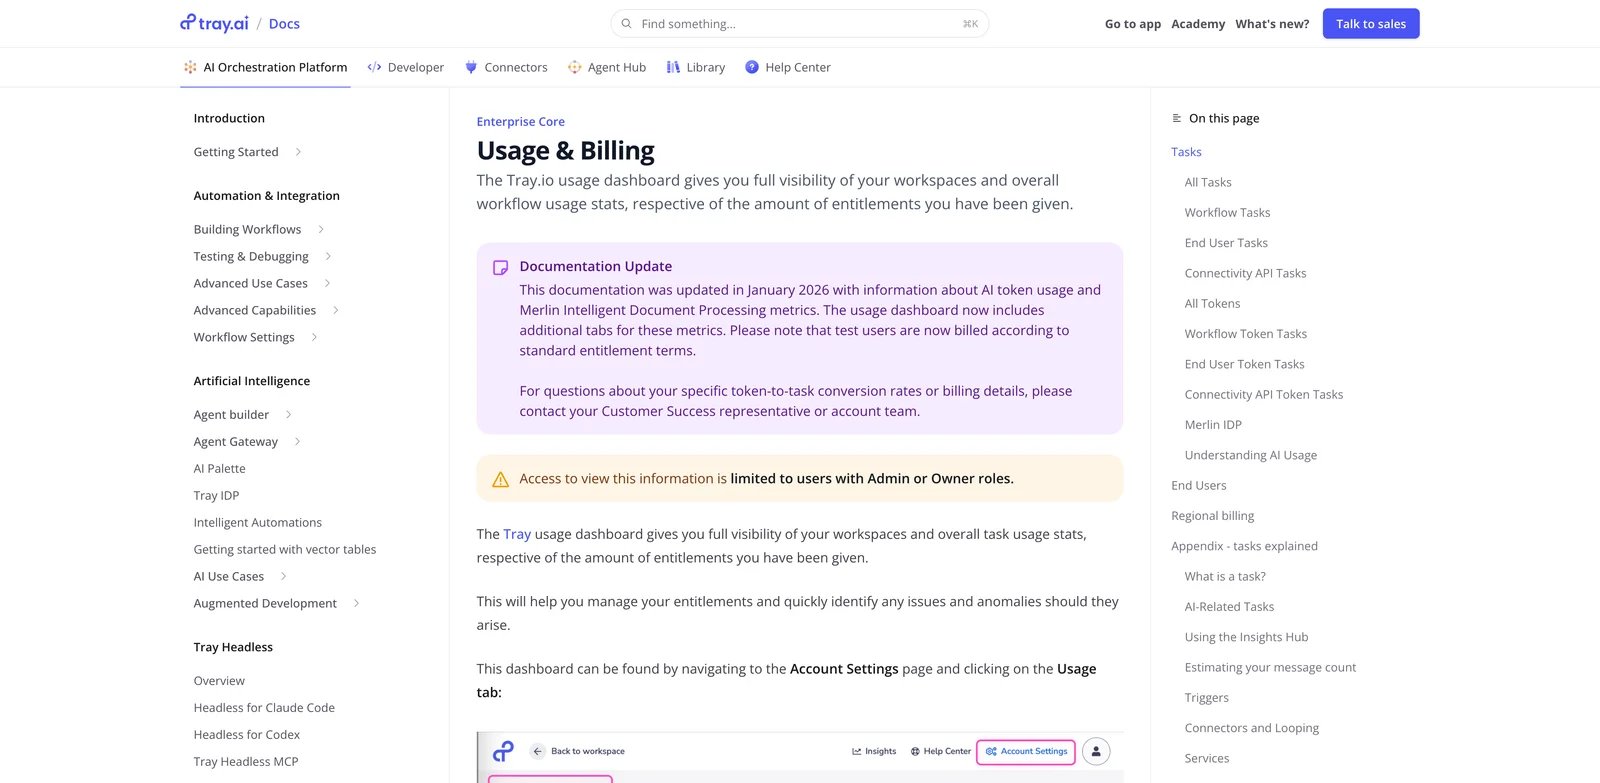Jump to Tasks section in page outline
1600x783 pixels.
[x=1186, y=152]
